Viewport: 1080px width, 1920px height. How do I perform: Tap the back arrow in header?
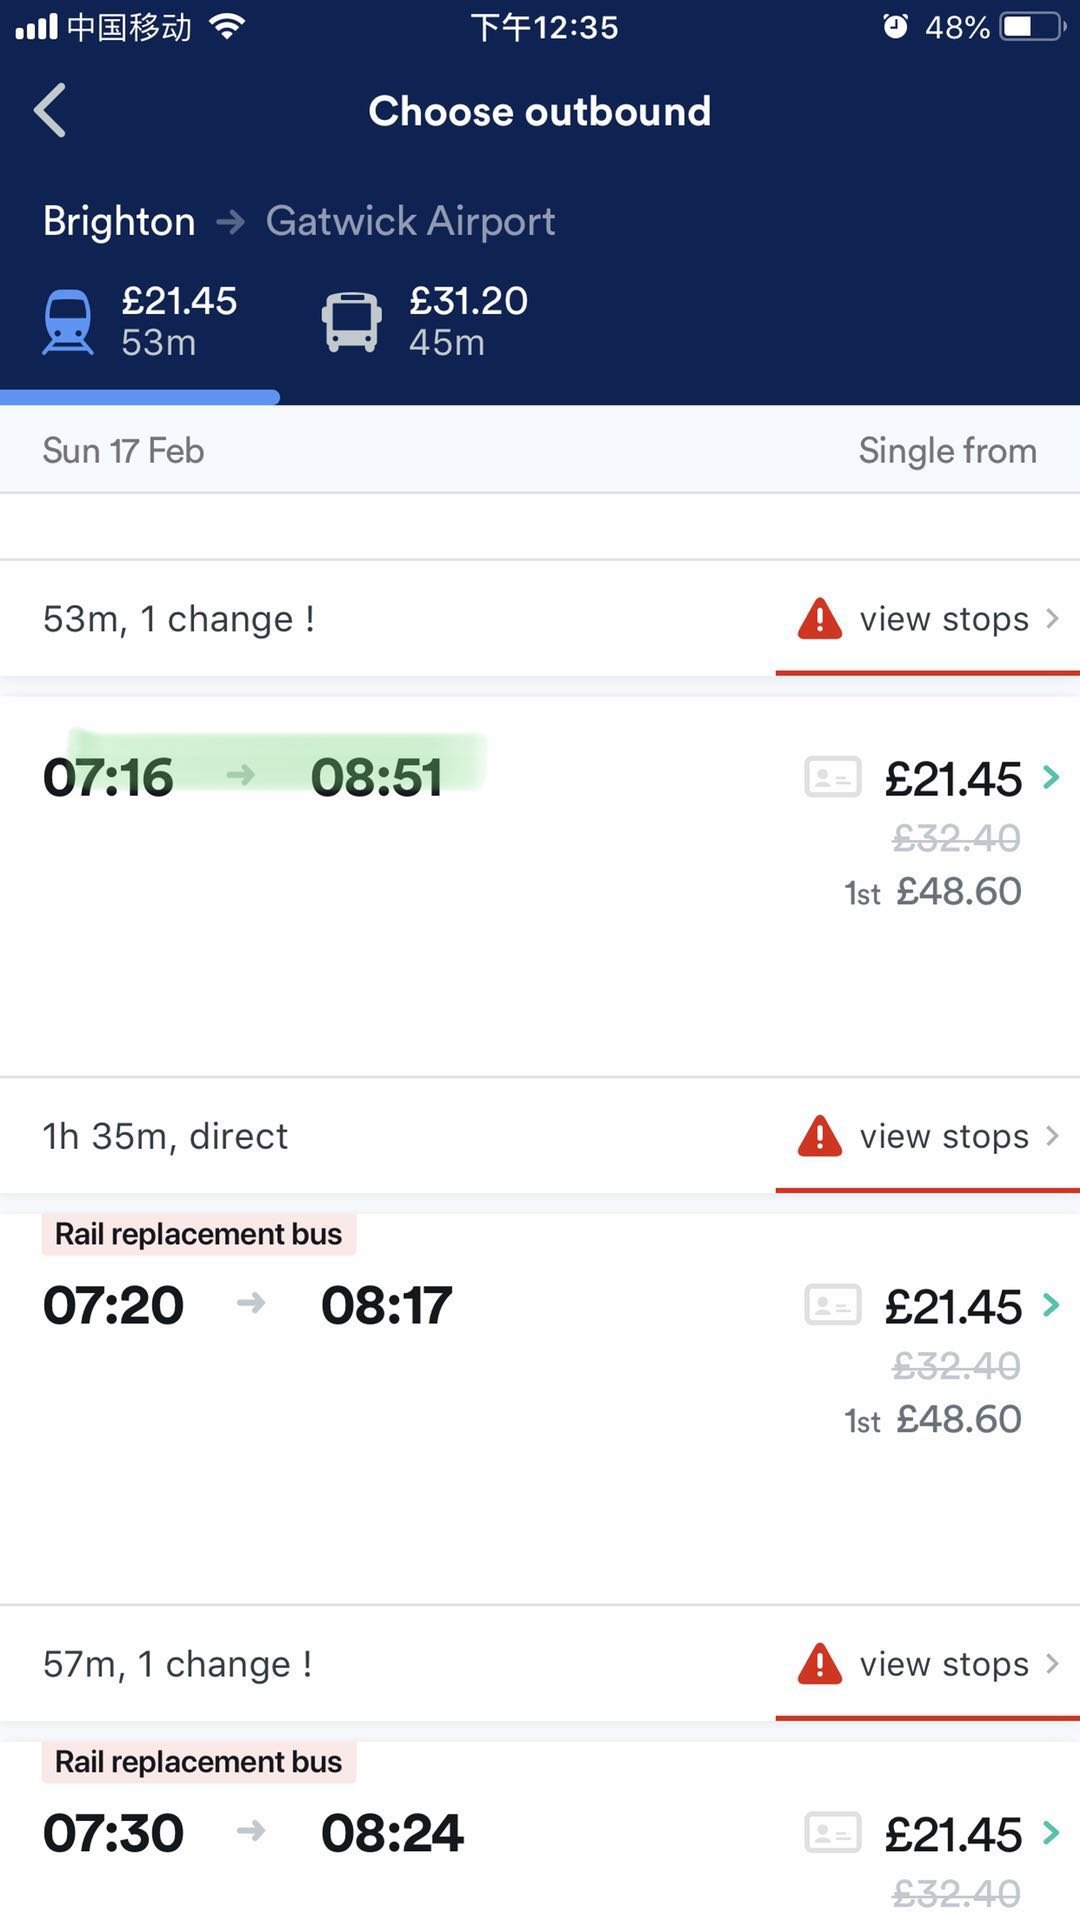click(x=50, y=110)
